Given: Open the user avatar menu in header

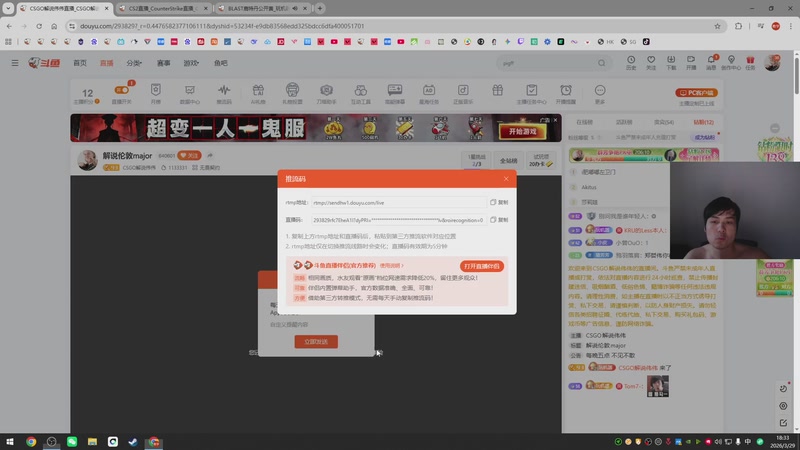Looking at the screenshot, I should point(772,63).
